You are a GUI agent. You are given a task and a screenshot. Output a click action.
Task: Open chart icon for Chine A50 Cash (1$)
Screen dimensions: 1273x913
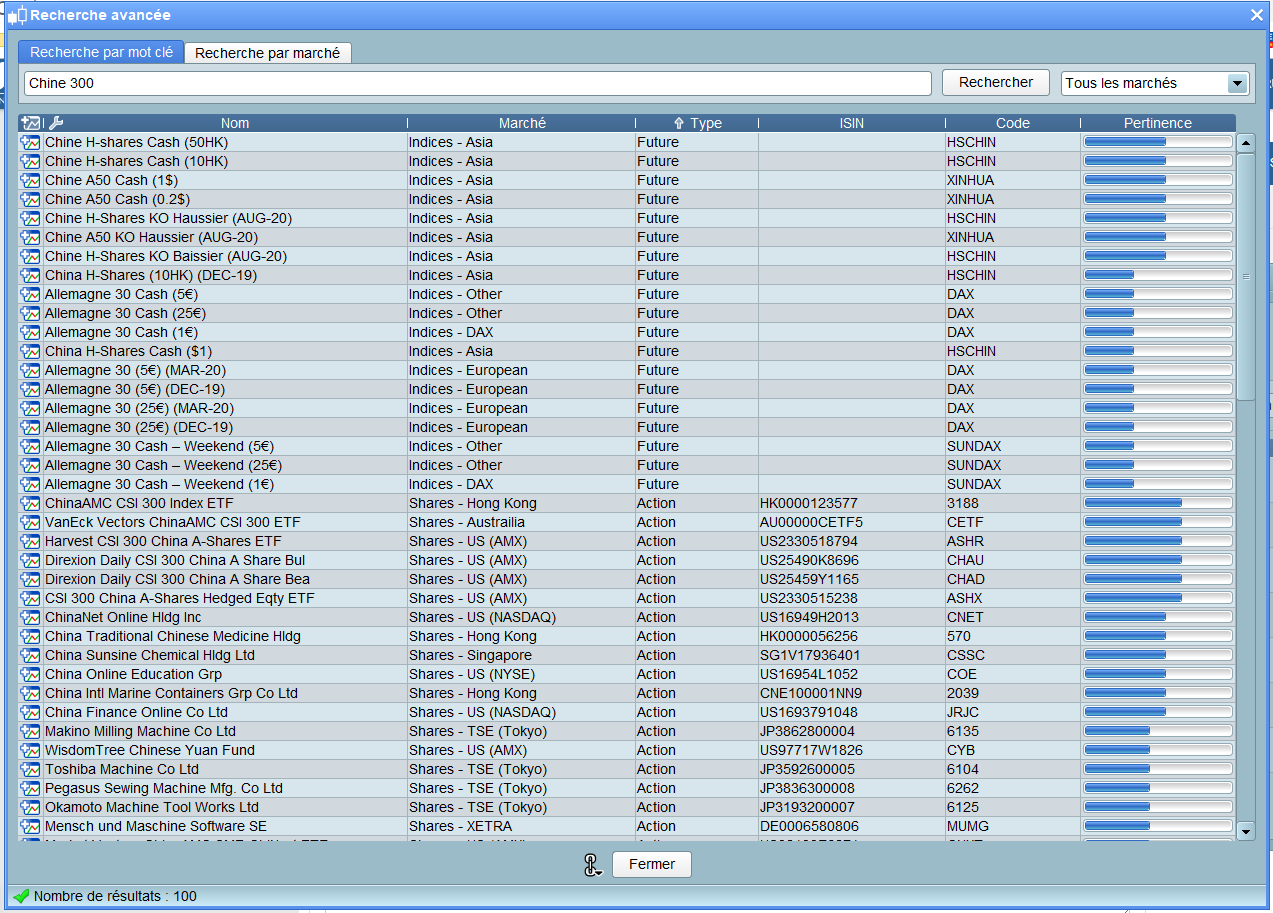click(30, 180)
